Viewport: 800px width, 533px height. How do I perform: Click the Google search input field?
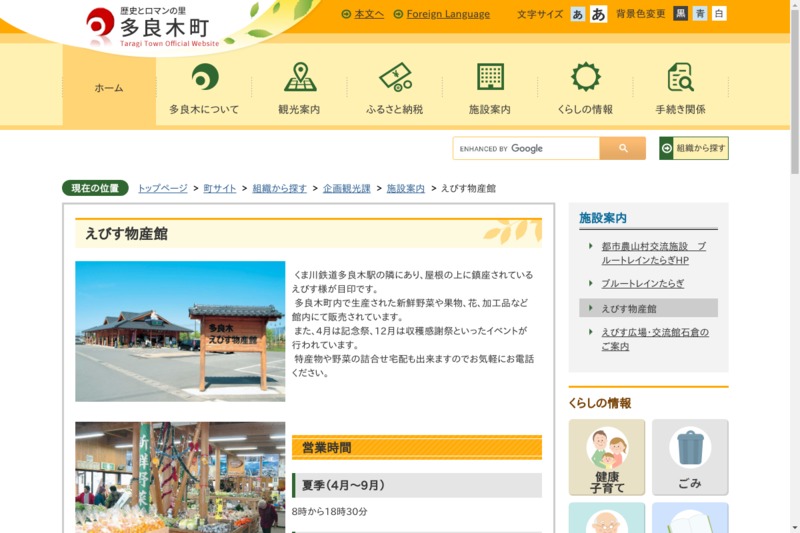525,149
